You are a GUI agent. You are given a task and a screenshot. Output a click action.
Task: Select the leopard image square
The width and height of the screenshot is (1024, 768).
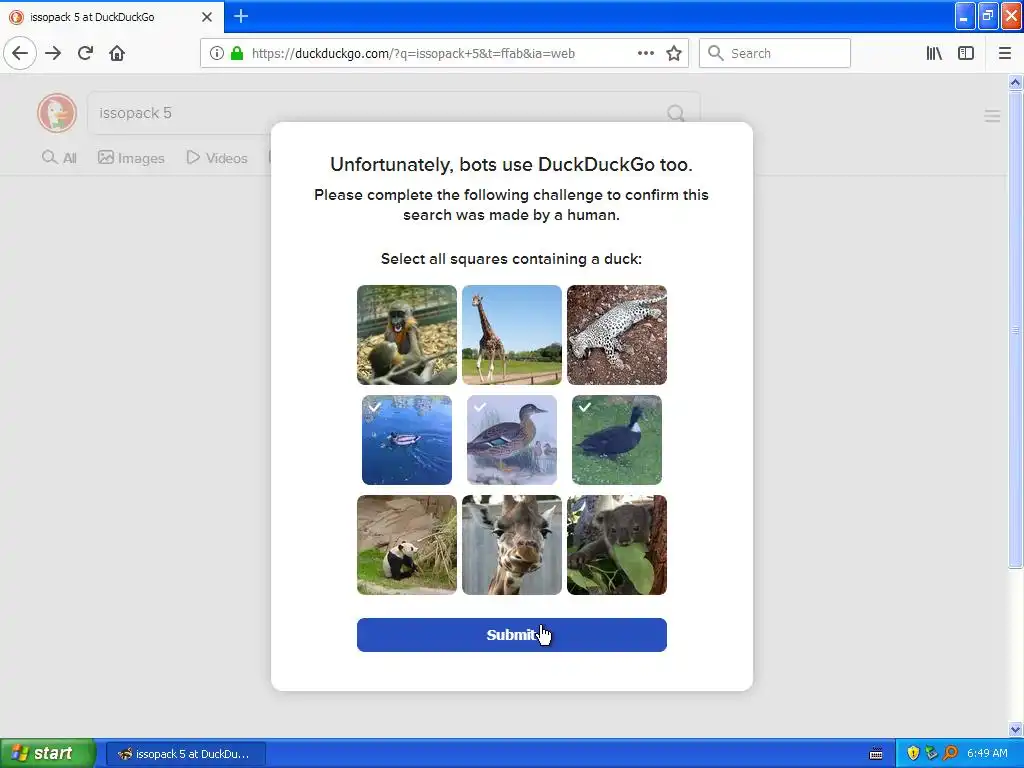(616, 335)
